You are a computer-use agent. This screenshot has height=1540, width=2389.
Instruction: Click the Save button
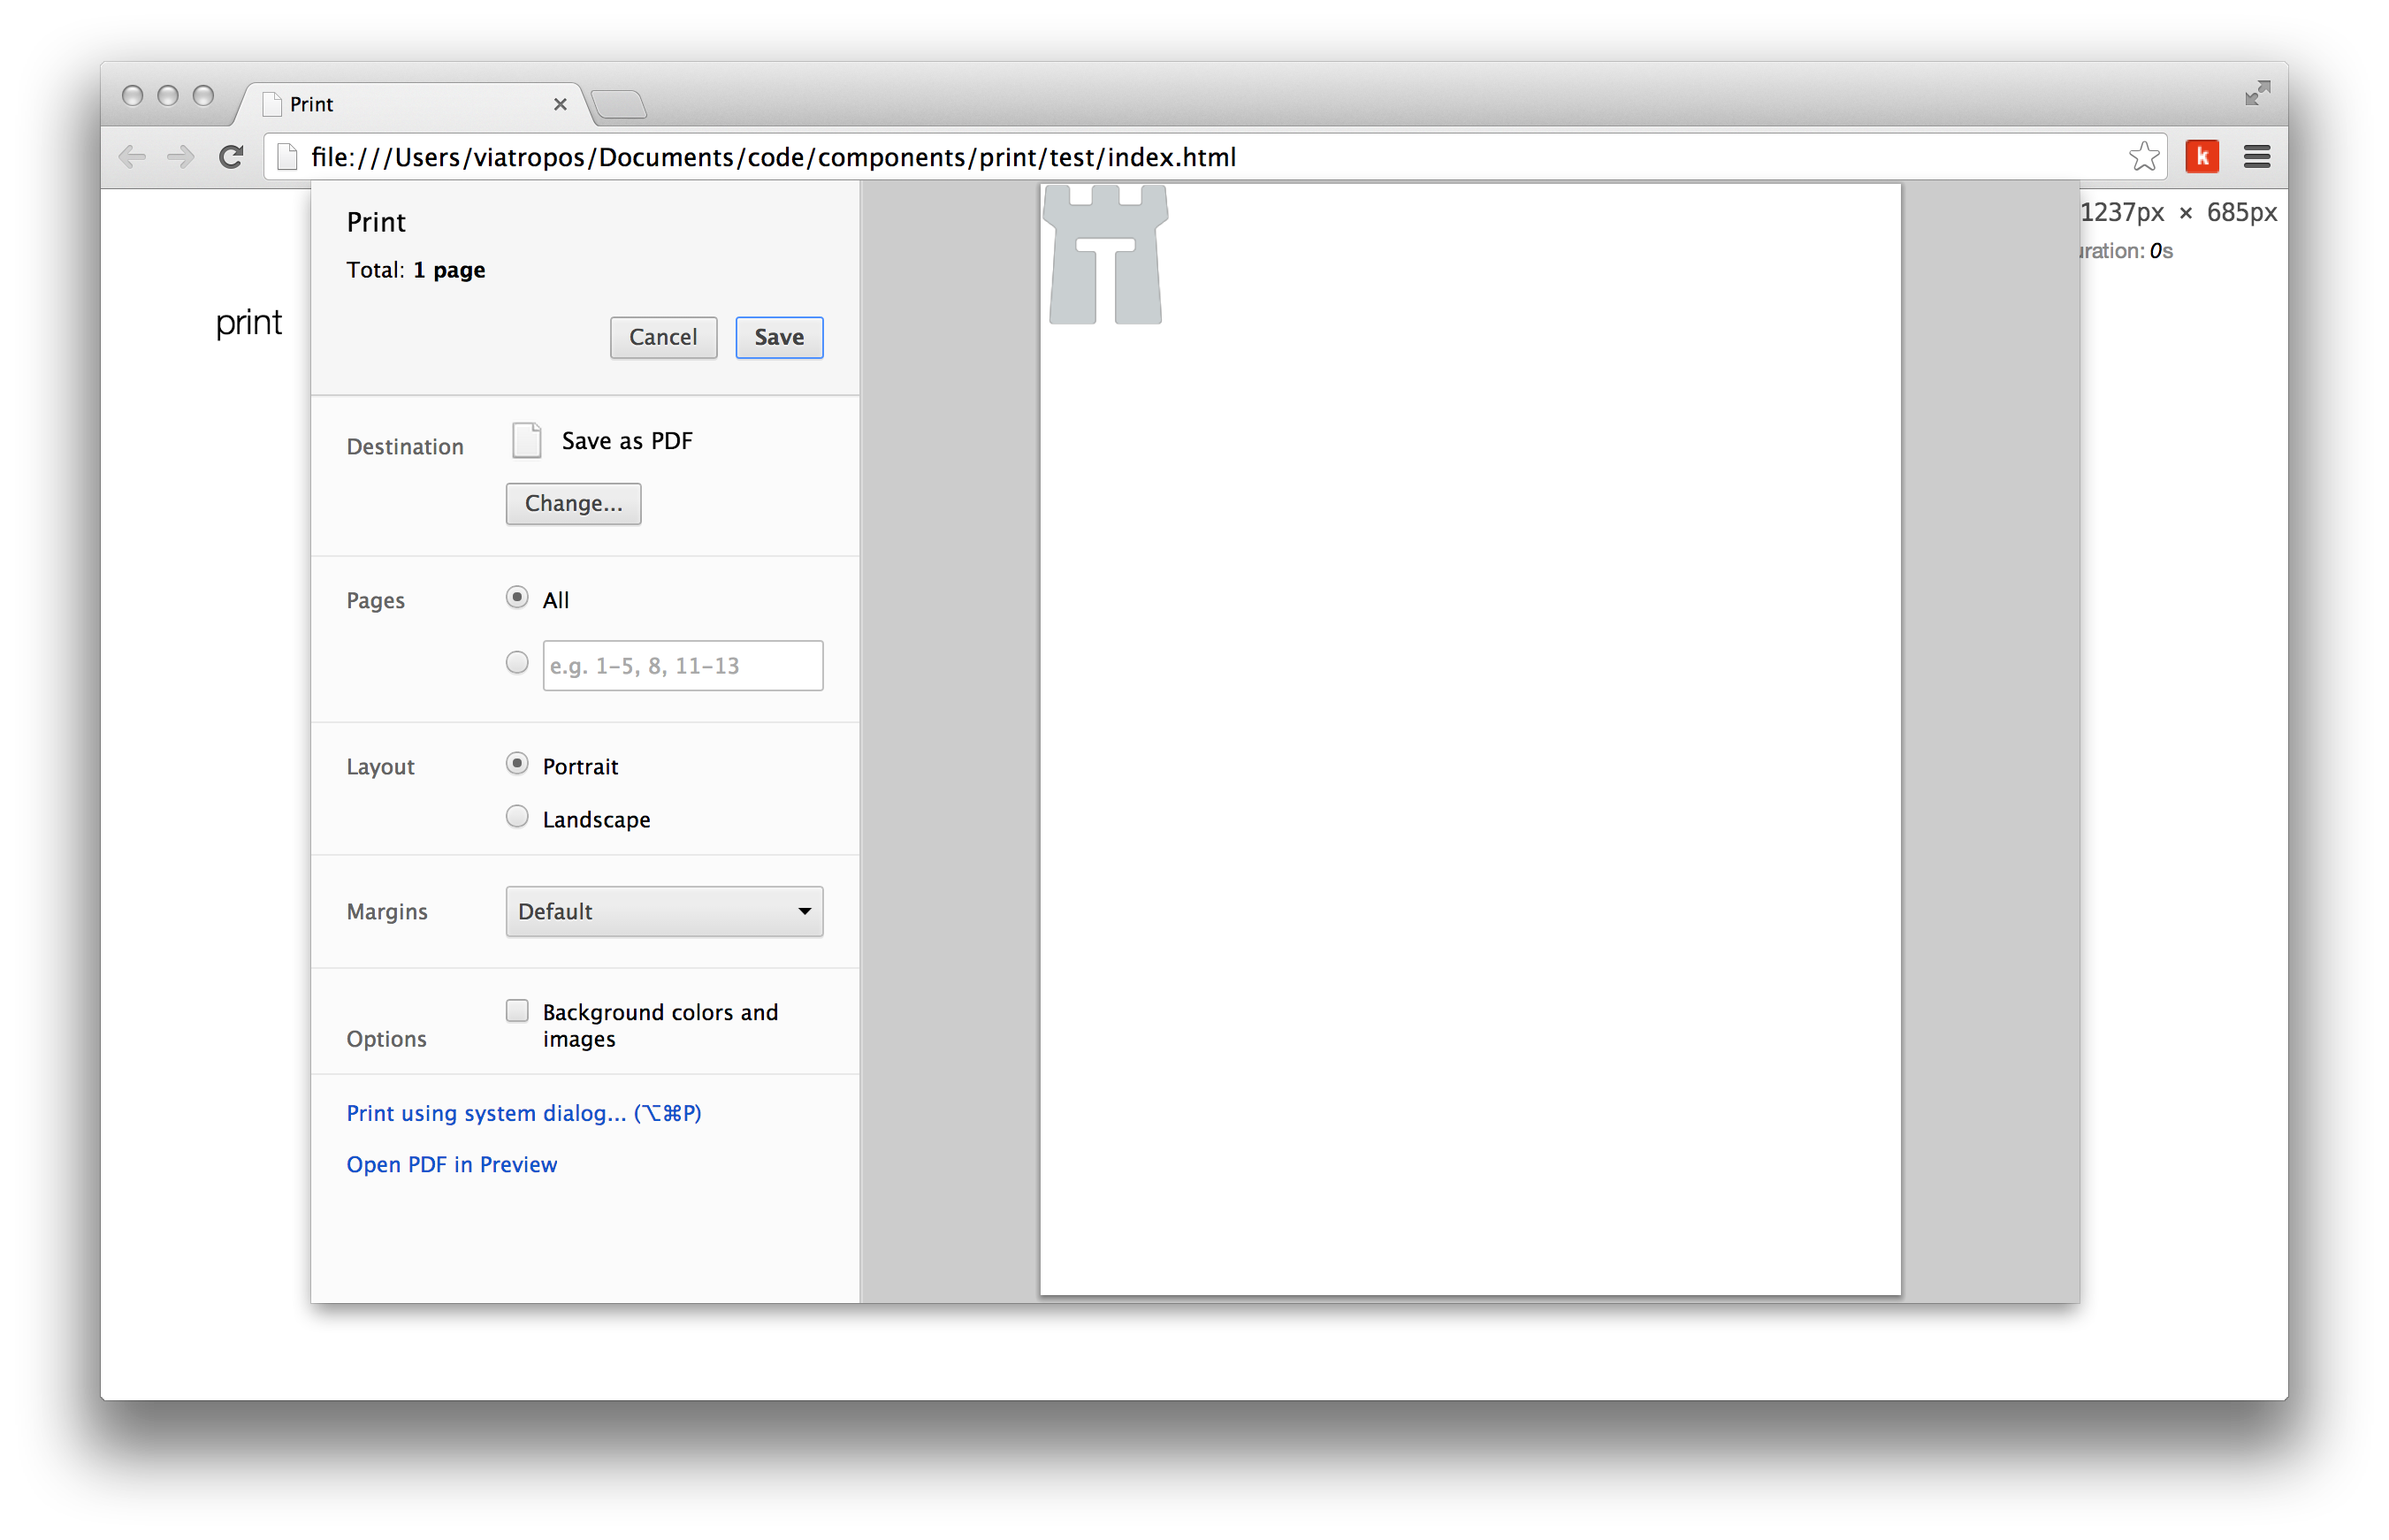point(779,337)
